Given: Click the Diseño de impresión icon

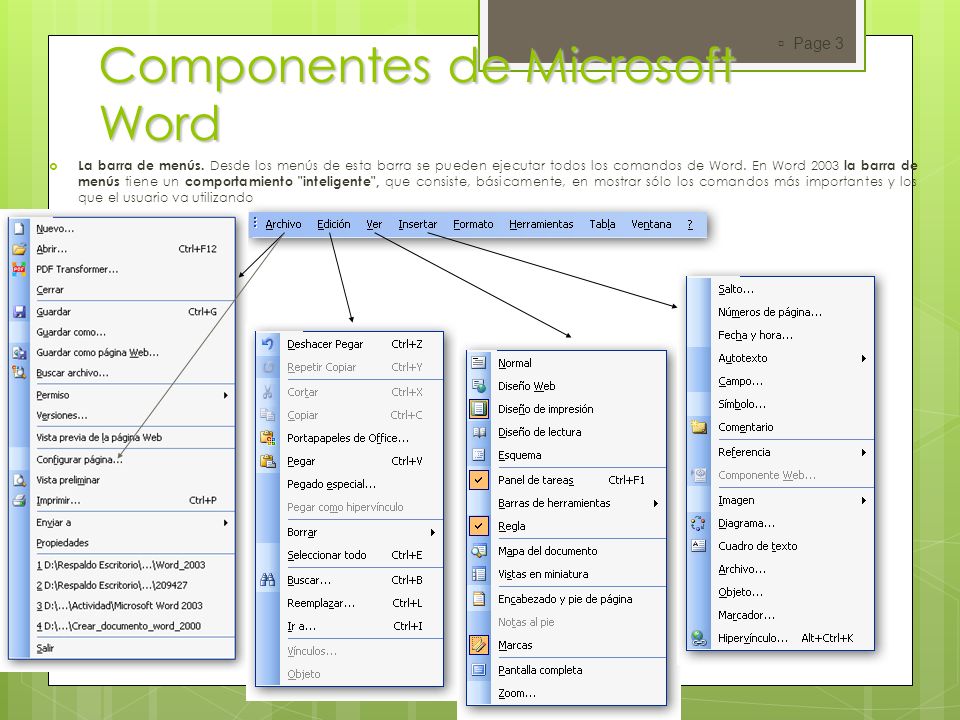Looking at the screenshot, I should (479, 408).
